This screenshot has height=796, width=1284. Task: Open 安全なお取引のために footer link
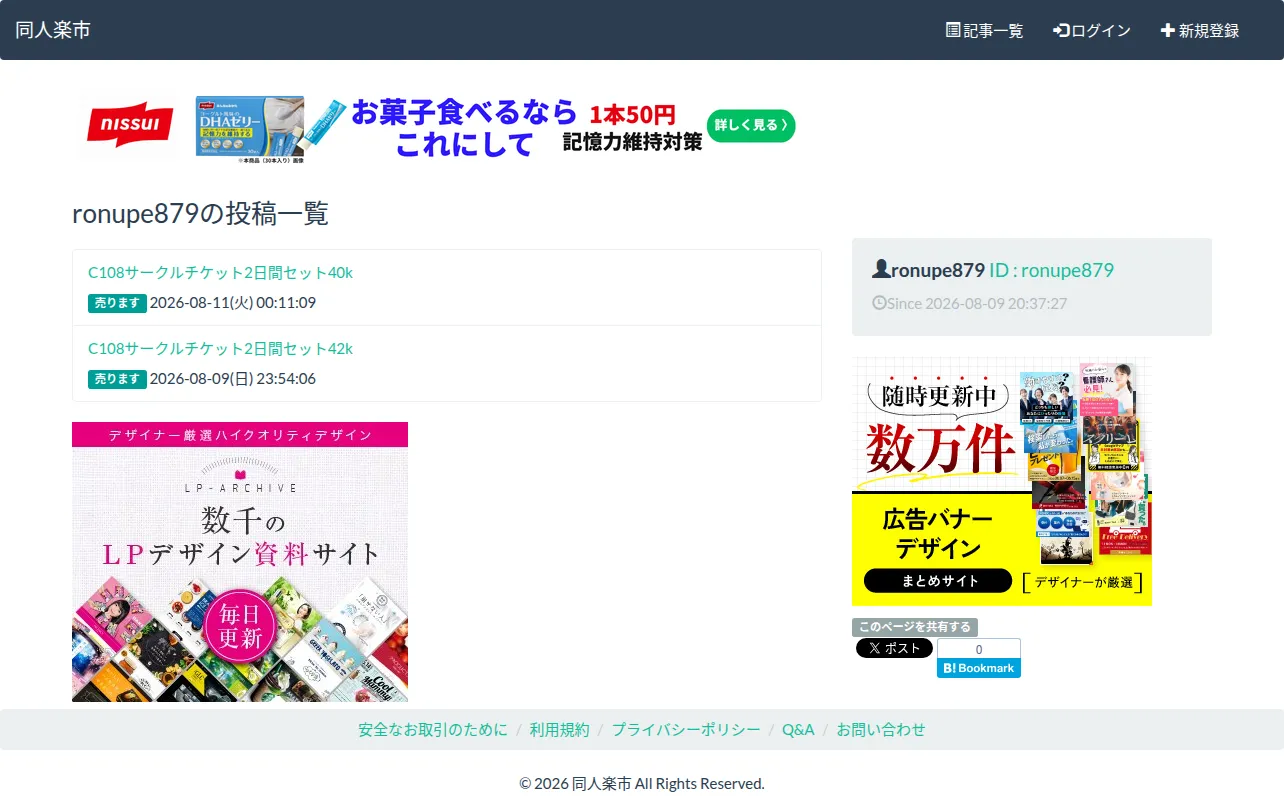pyautogui.click(x=433, y=730)
